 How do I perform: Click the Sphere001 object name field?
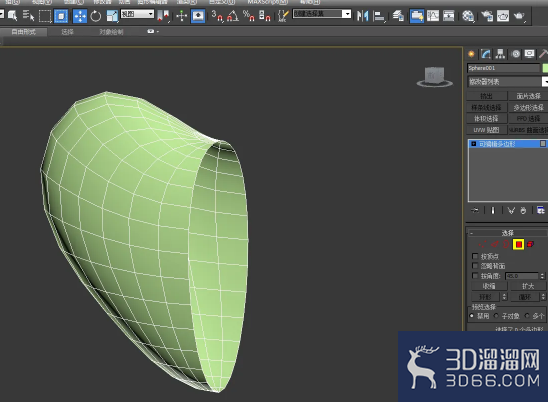point(504,68)
